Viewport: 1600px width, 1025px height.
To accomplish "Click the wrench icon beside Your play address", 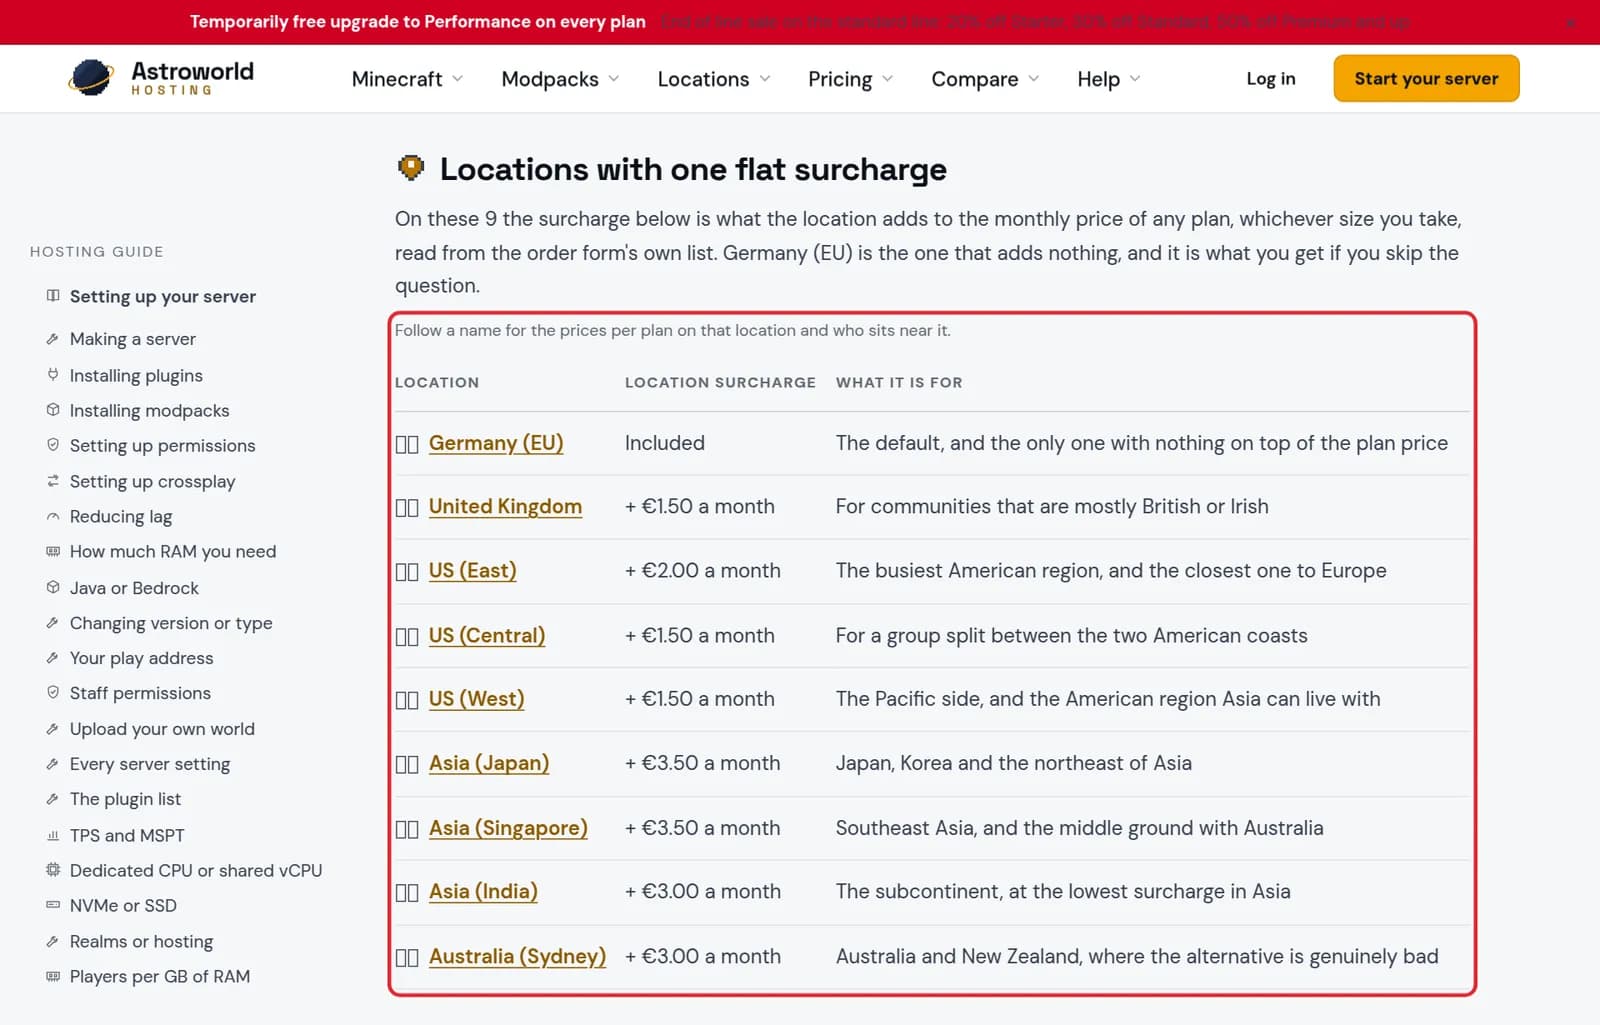I will tap(53, 658).
